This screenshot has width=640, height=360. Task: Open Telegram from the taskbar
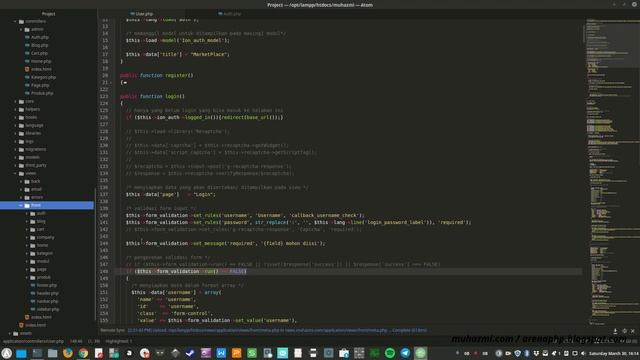tap(405, 353)
